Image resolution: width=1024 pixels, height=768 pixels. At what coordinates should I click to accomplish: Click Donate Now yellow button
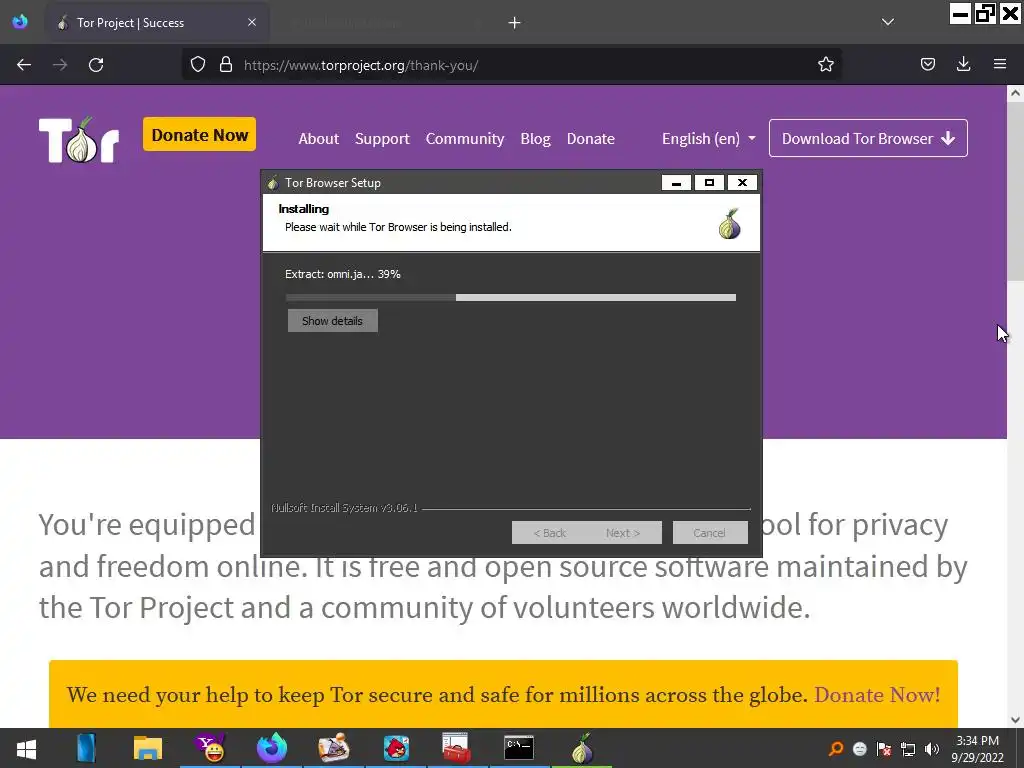pos(199,135)
